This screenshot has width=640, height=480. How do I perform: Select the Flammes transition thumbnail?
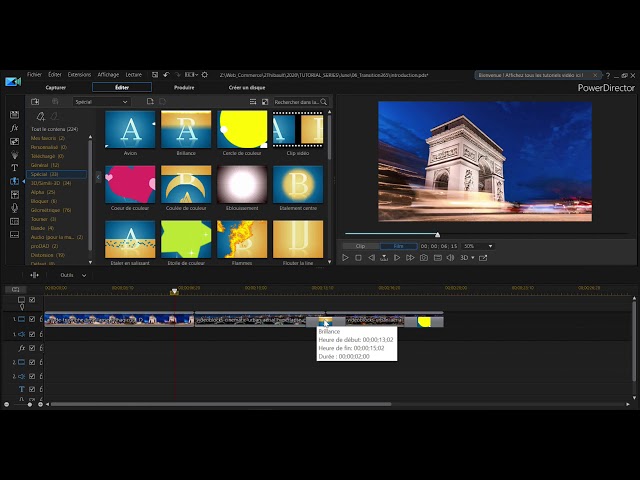click(242, 239)
